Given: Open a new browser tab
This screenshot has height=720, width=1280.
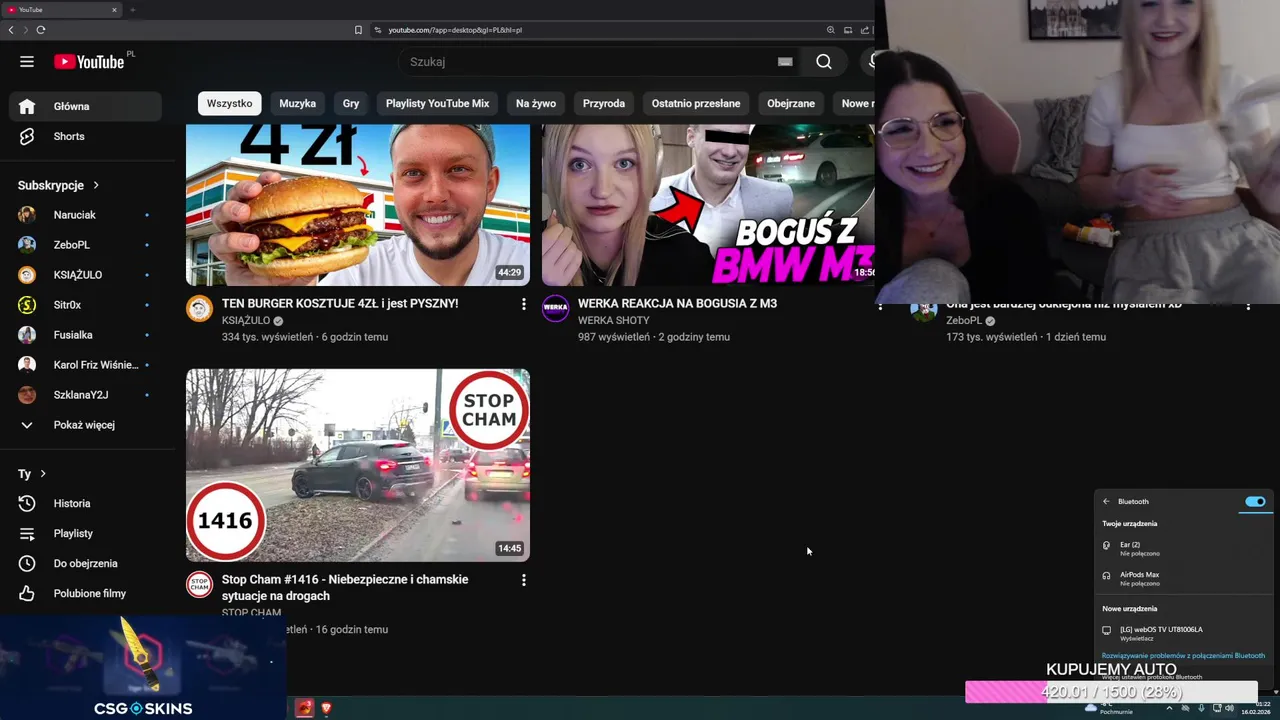Looking at the screenshot, I should coord(132,10).
